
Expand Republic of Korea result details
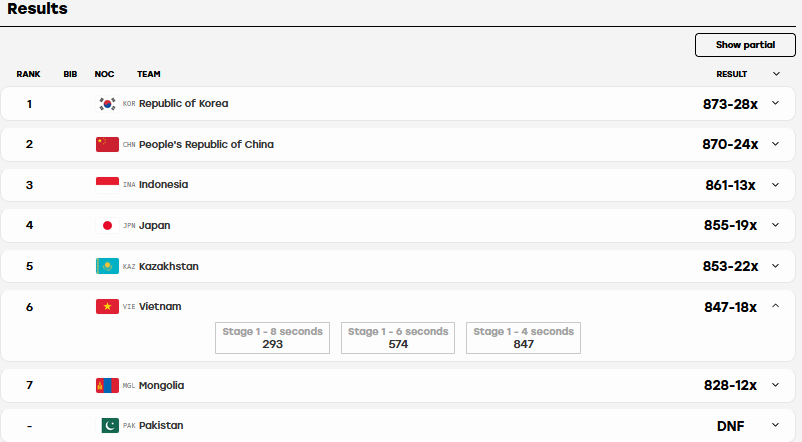coord(775,103)
